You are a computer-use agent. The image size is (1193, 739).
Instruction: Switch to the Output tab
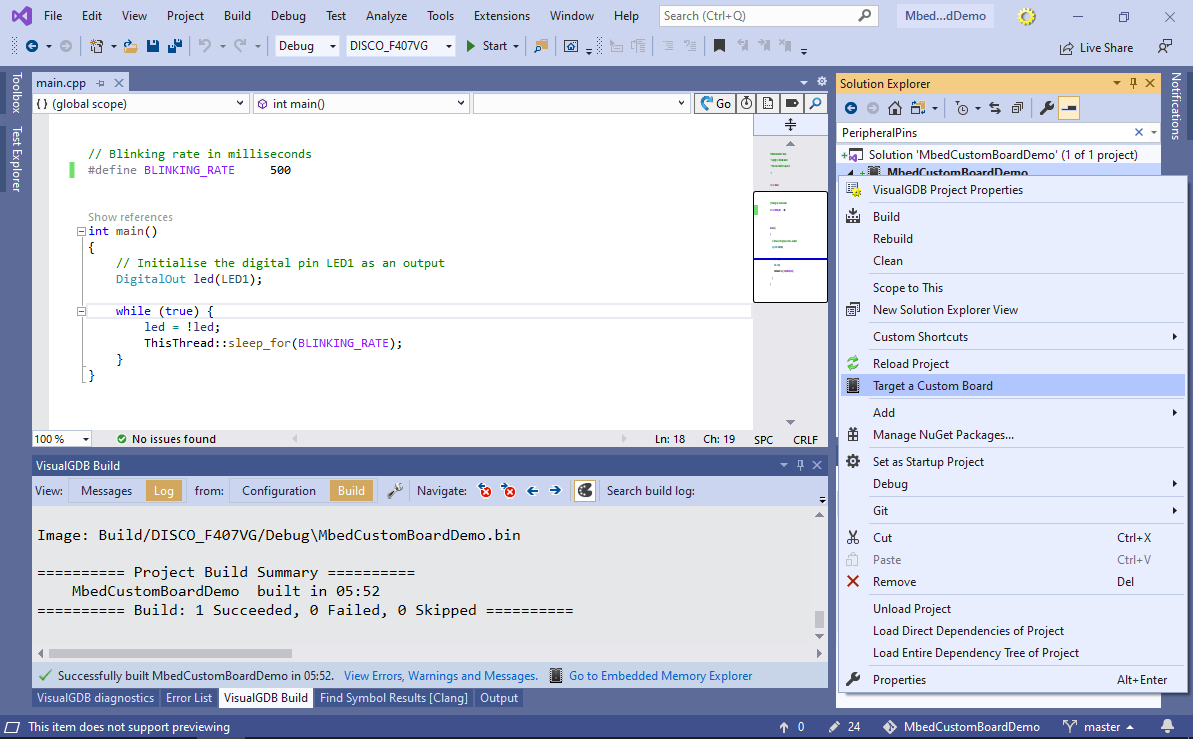coord(498,698)
